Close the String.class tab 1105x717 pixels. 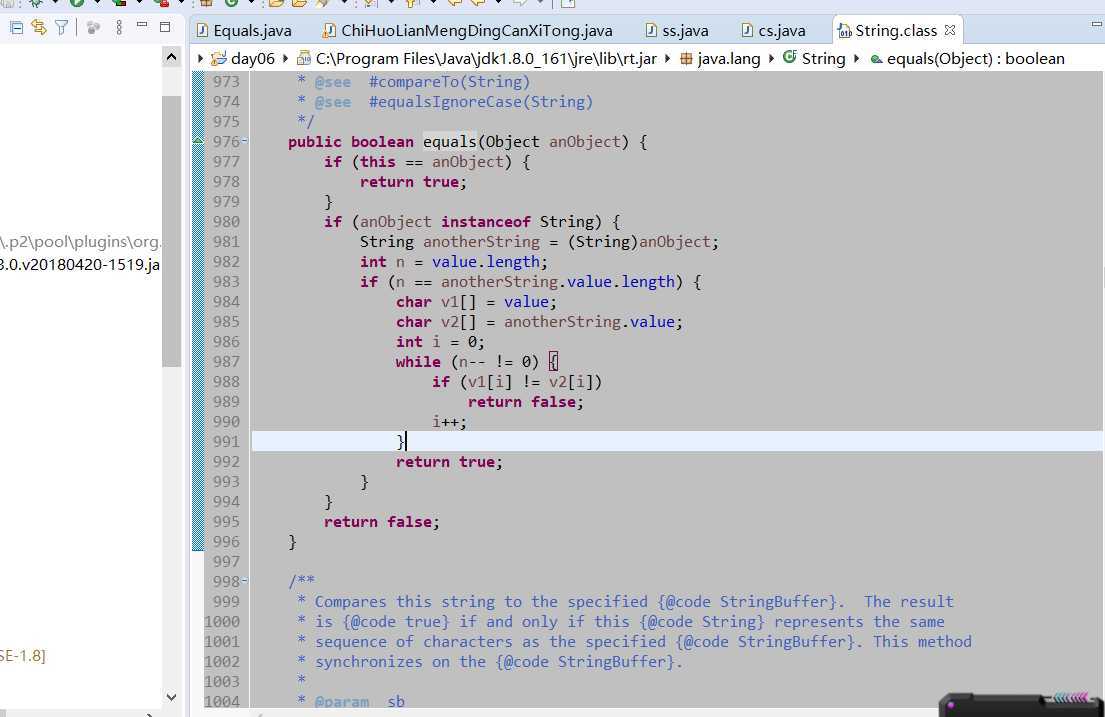tap(950, 30)
